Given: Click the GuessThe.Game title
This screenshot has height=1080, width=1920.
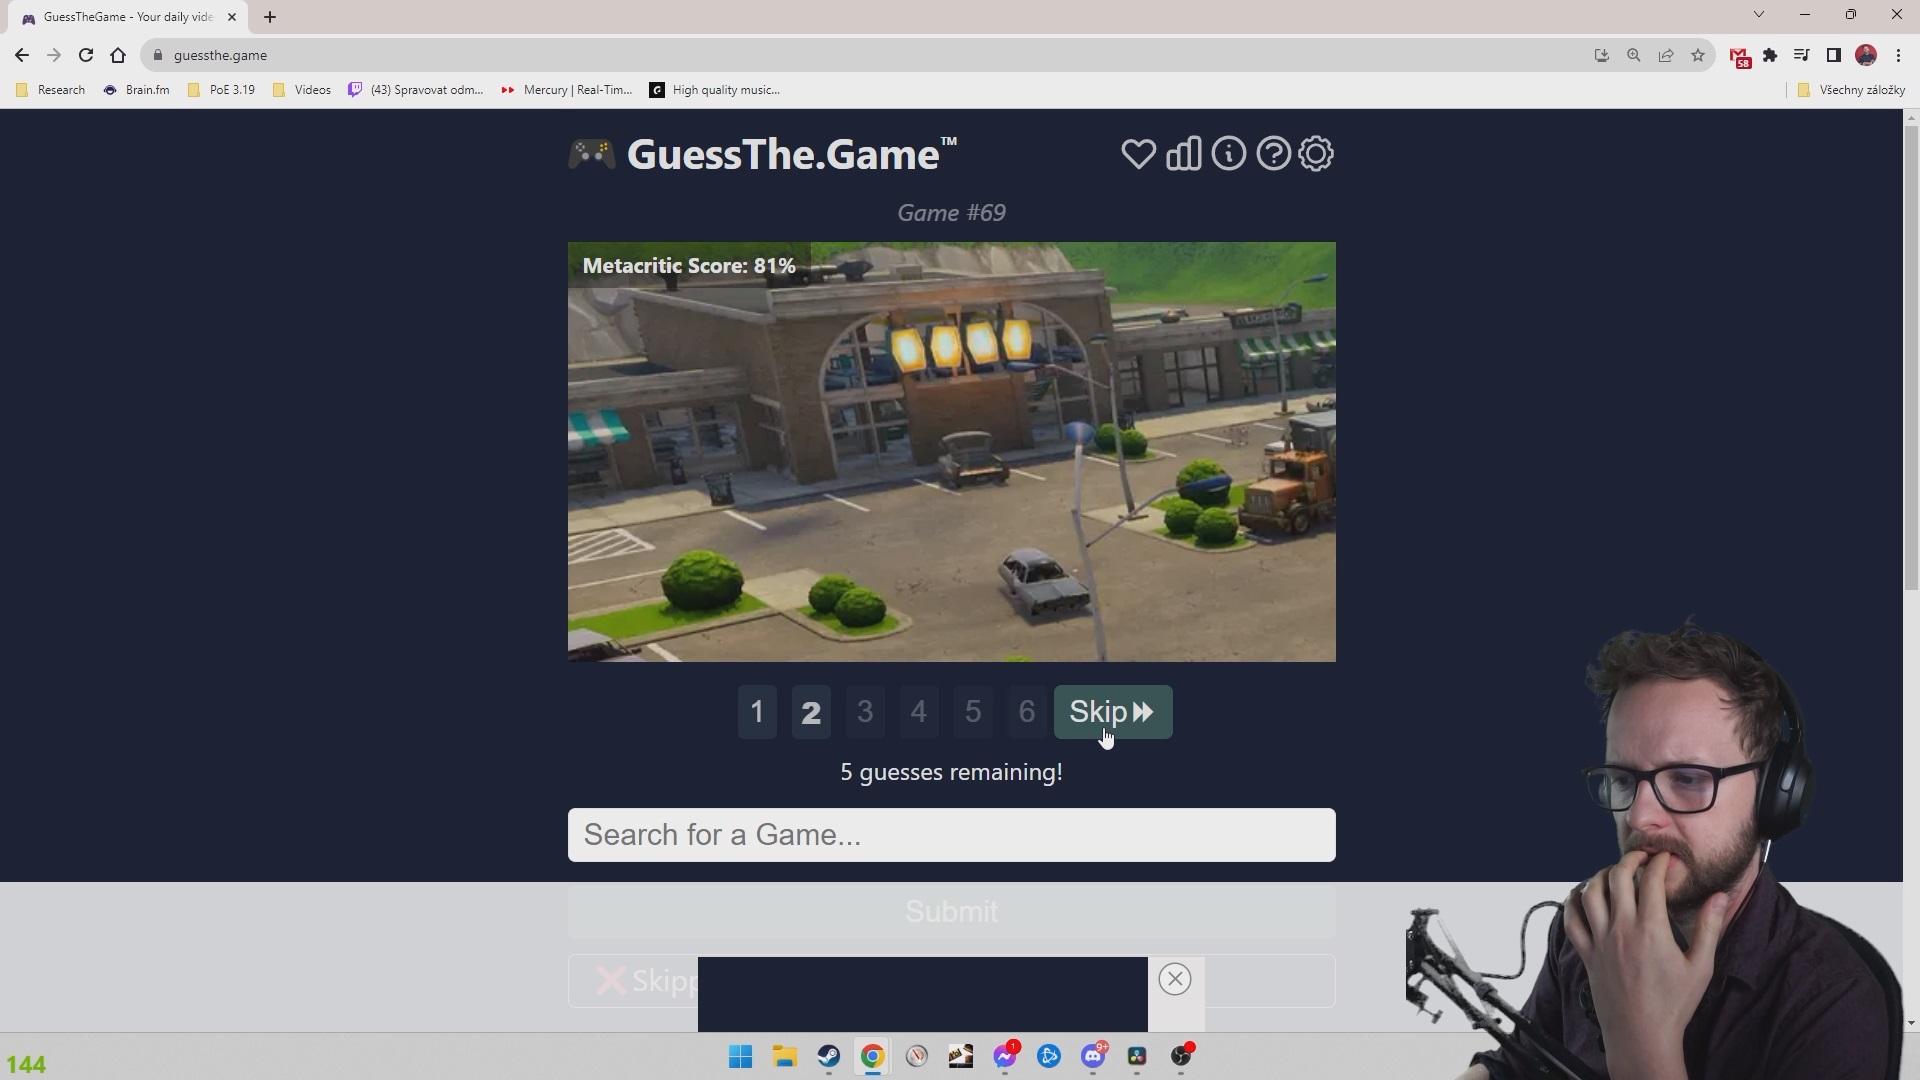Looking at the screenshot, I should point(791,154).
